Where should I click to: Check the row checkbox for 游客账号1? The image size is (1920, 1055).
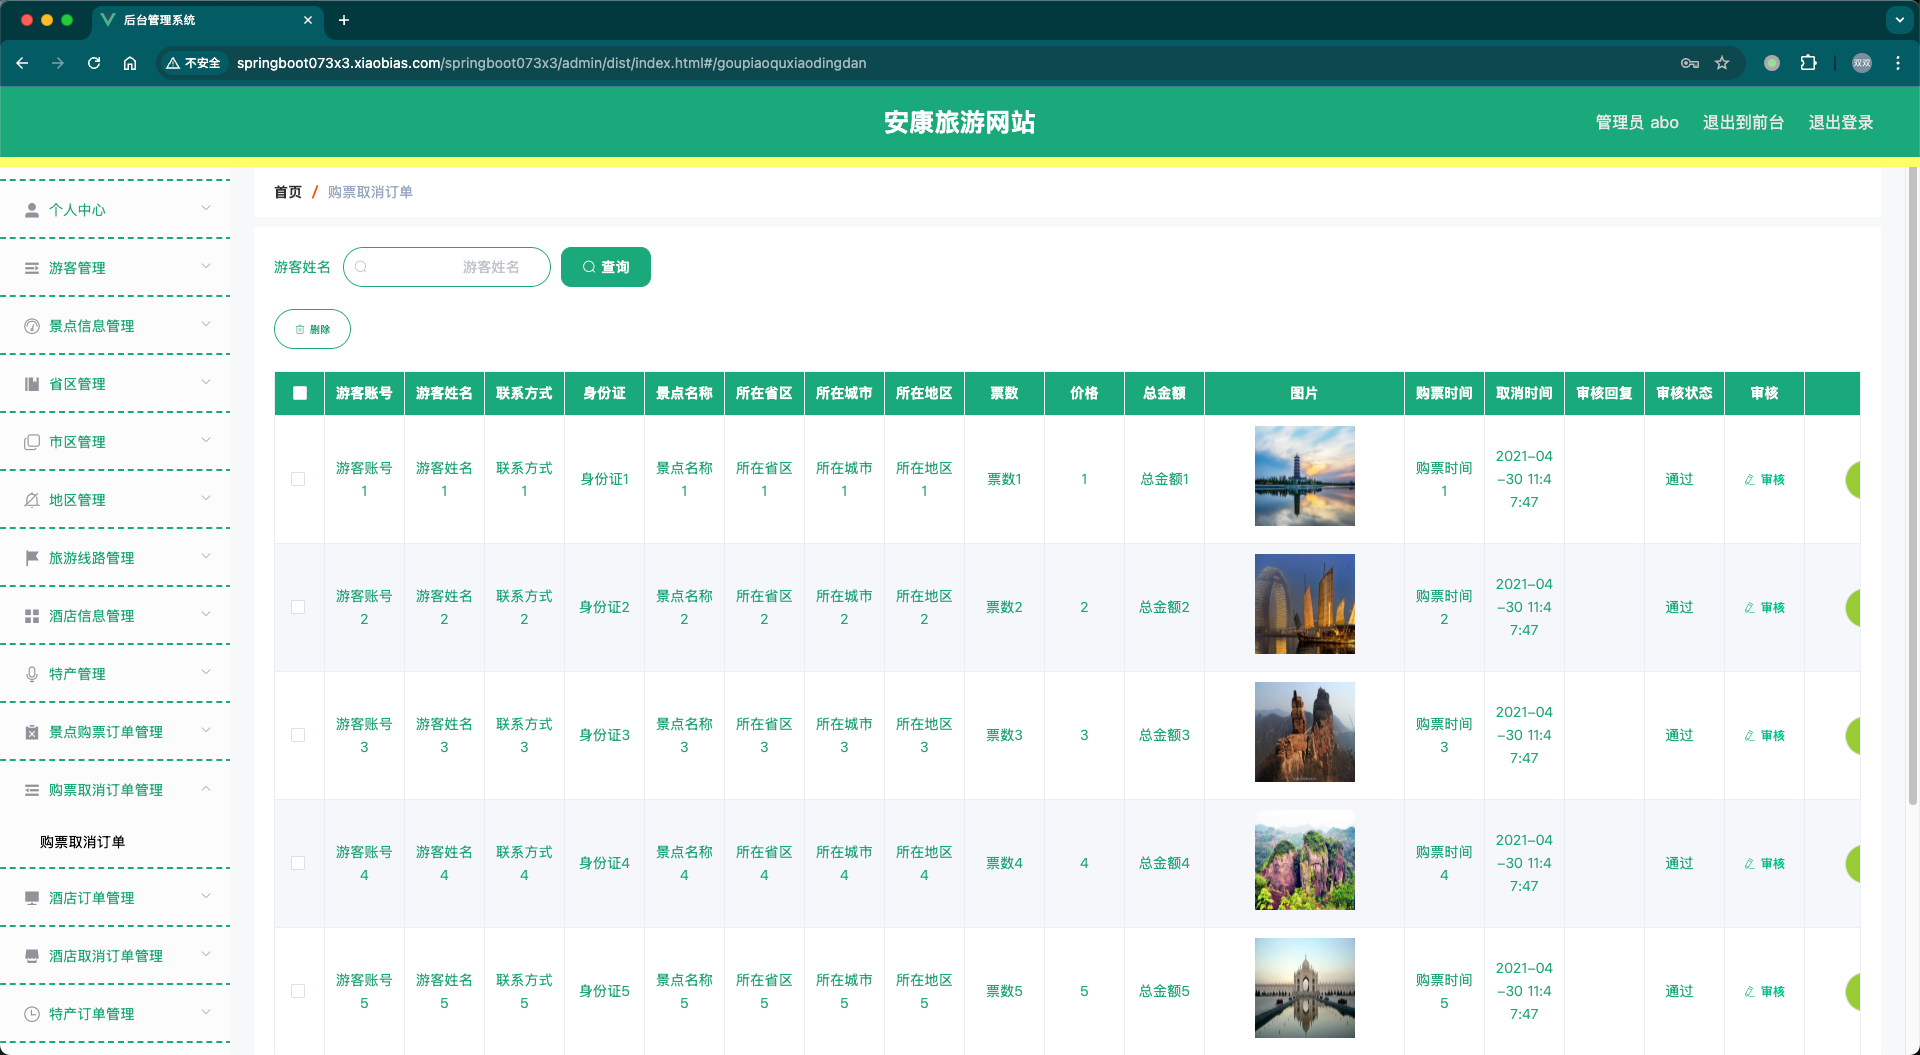click(x=298, y=479)
